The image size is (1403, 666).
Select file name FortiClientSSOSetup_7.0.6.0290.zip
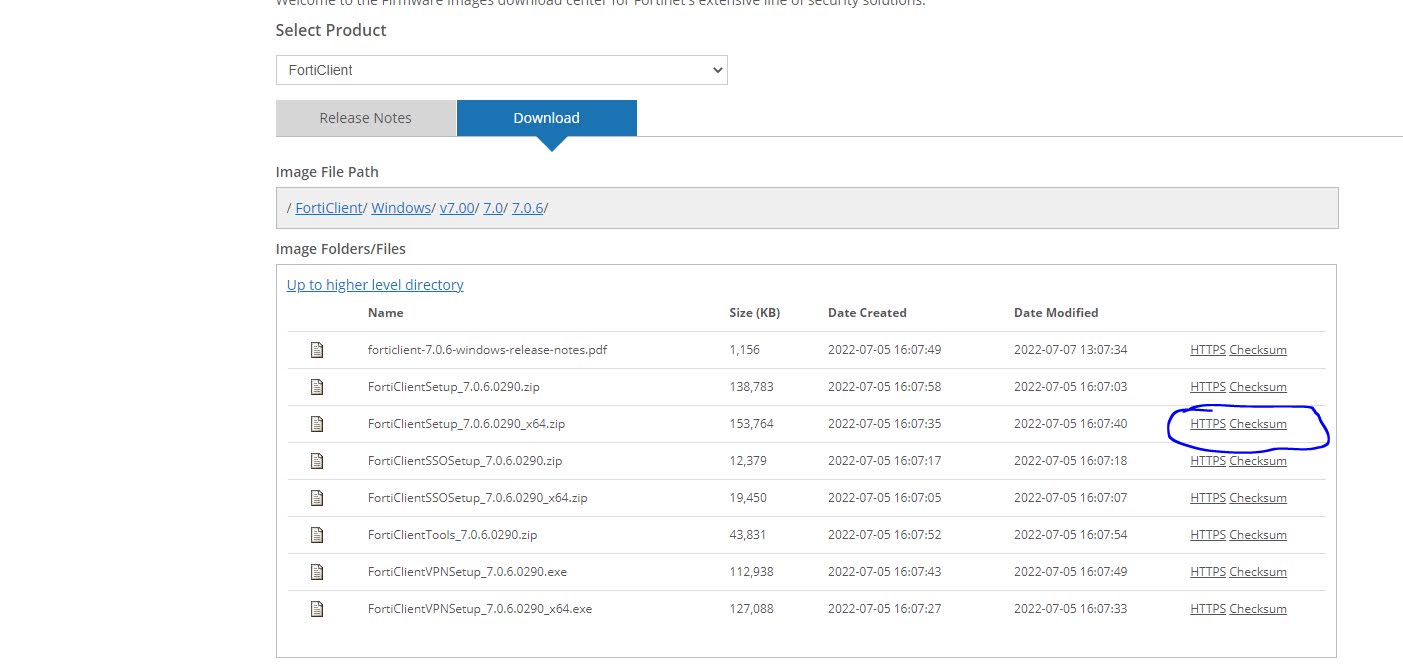465,461
